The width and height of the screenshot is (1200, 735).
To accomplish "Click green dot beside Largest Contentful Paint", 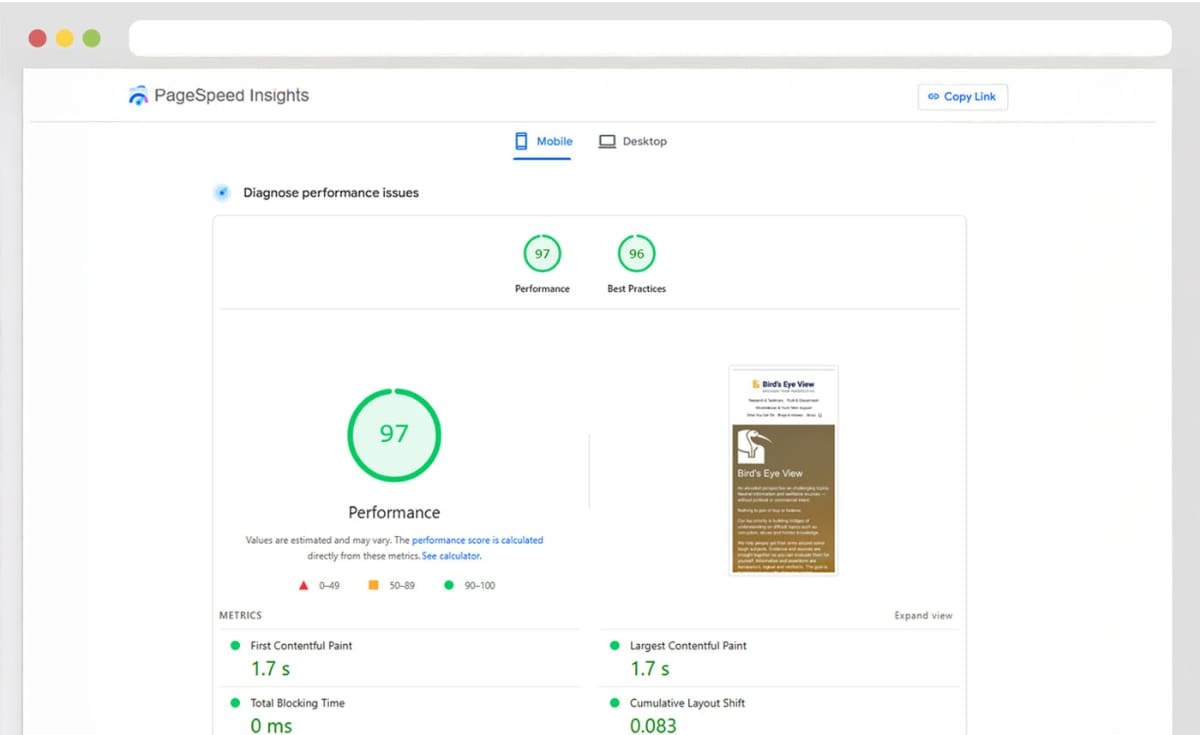I will (x=614, y=646).
